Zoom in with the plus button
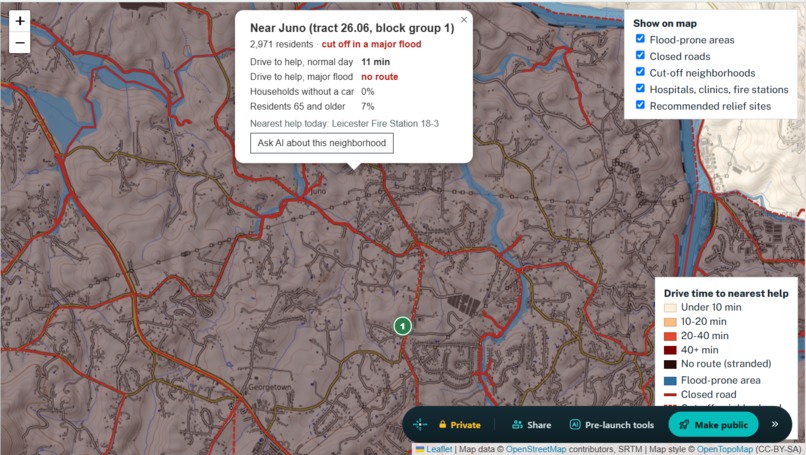Screen dimensions: 806x455 20,21
